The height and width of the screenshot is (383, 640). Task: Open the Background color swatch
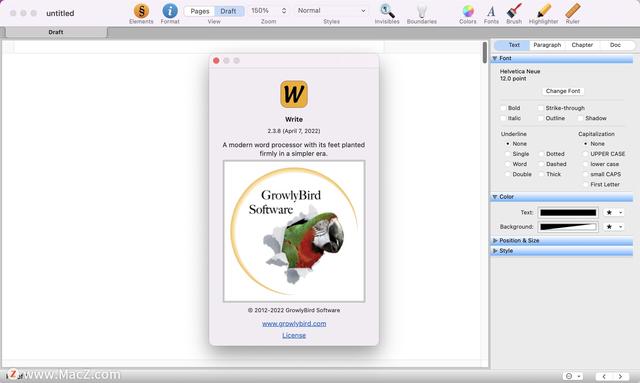click(568, 227)
